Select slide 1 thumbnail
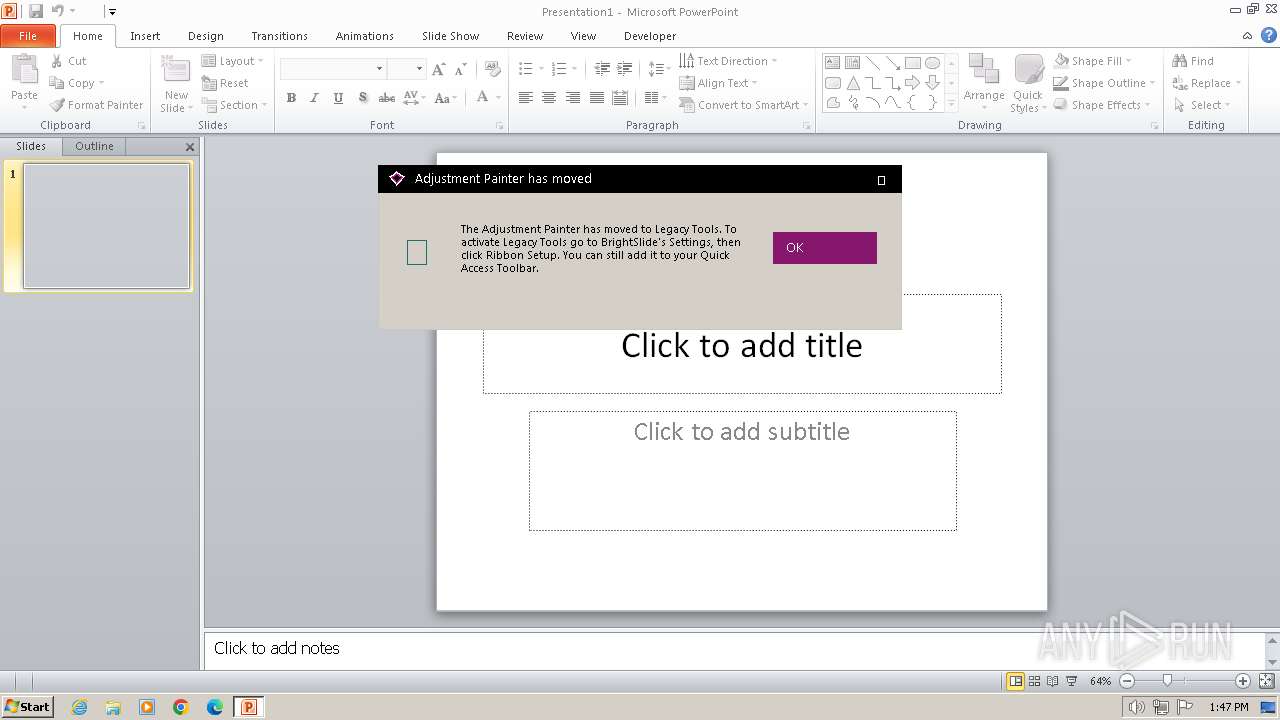1280x720 pixels. (106, 226)
